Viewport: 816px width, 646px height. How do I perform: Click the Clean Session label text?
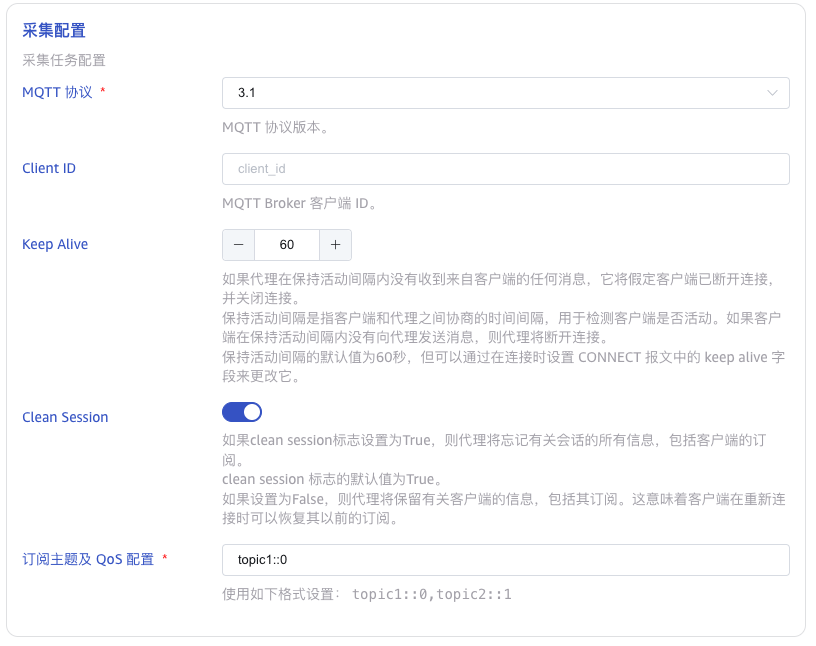(x=64, y=416)
